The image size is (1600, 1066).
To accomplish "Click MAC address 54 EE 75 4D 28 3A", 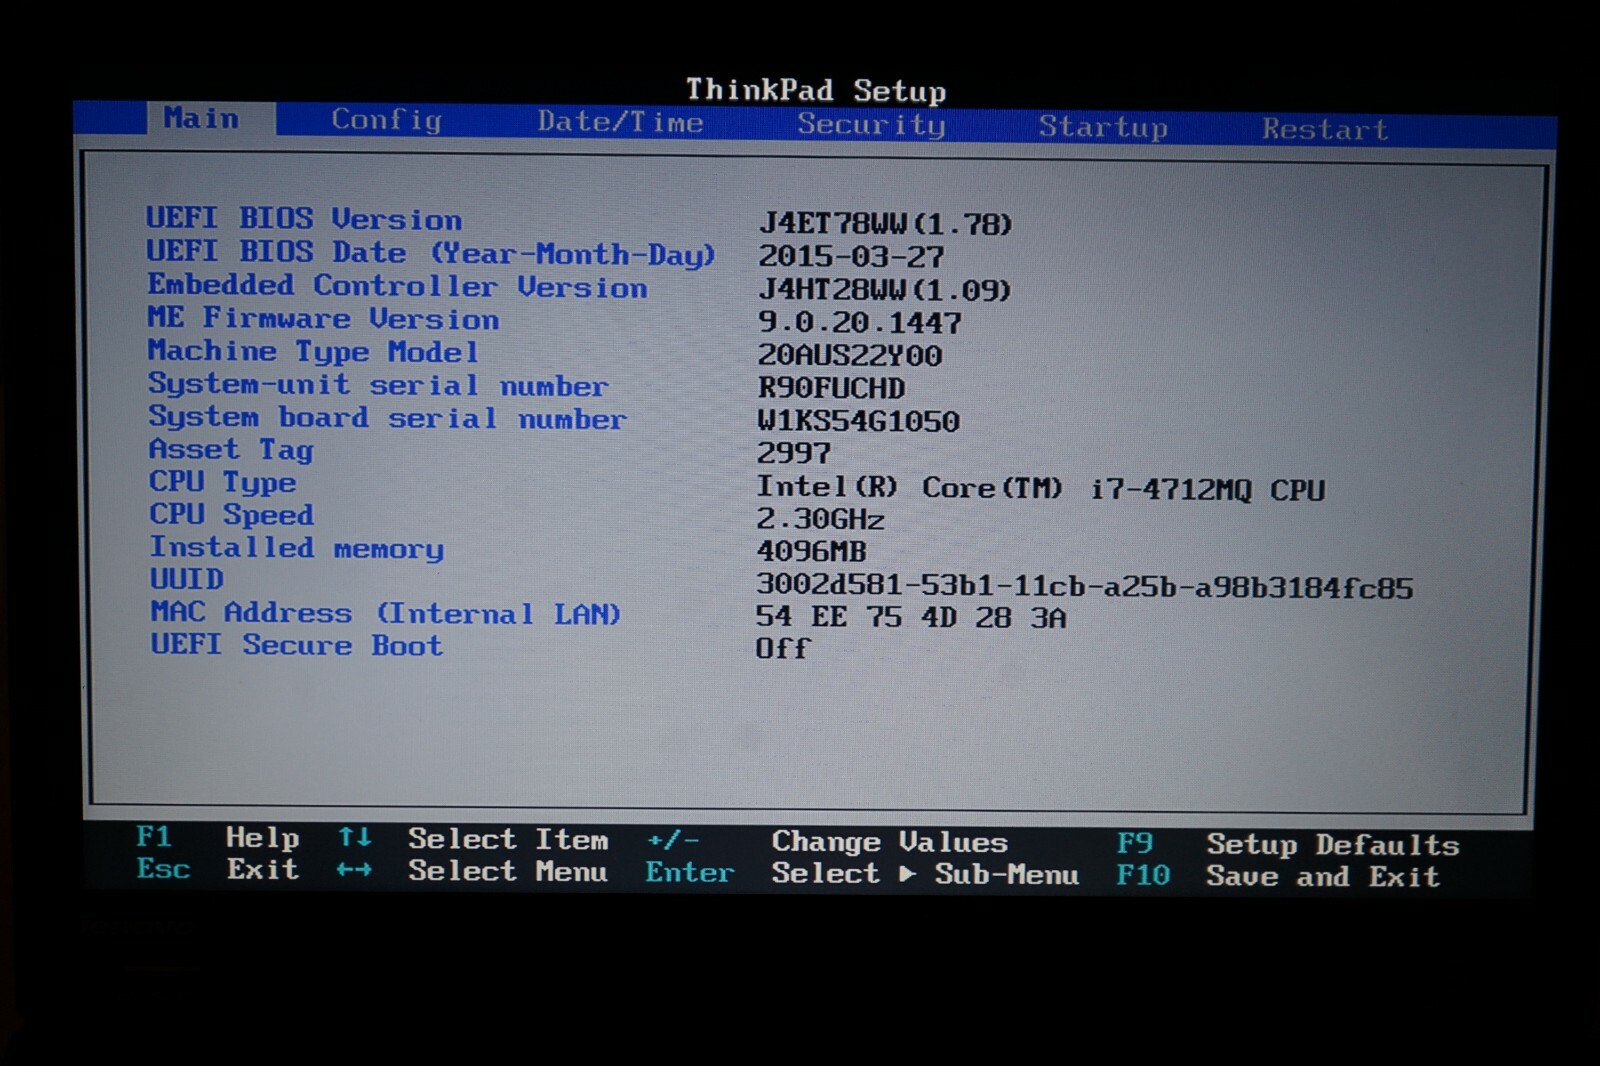I will [x=911, y=617].
